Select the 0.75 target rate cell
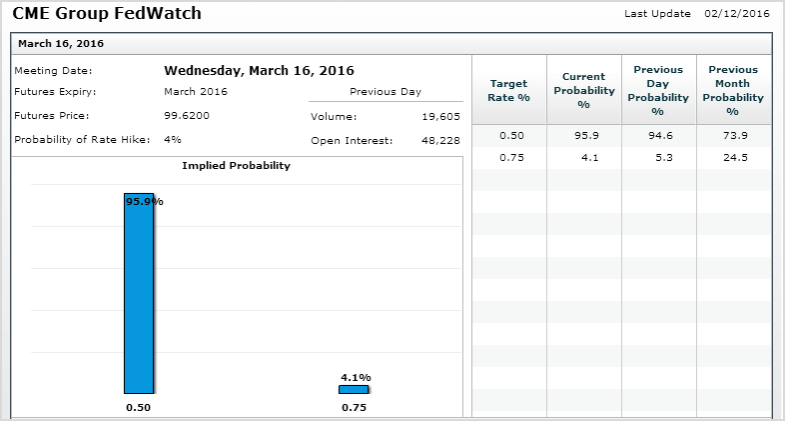 [512, 158]
